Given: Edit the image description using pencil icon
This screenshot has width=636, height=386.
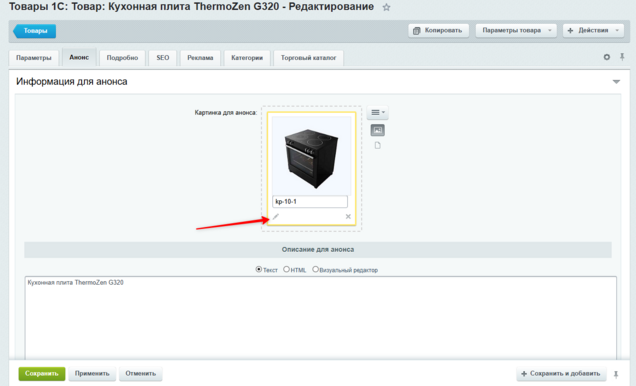Looking at the screenshot, I should (276, 217).
